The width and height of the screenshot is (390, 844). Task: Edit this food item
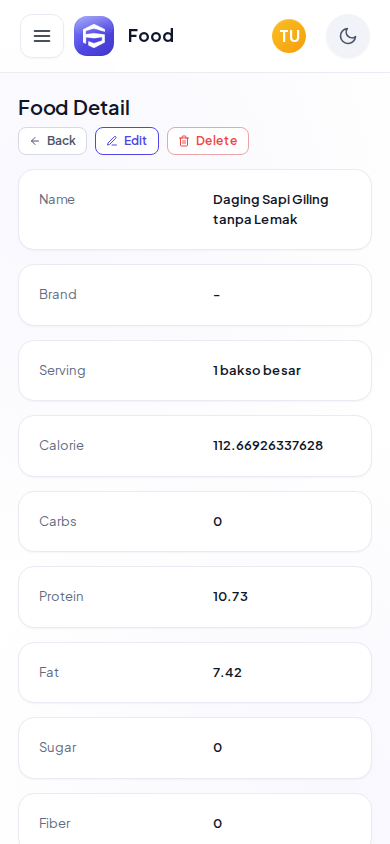coord(127,141)
